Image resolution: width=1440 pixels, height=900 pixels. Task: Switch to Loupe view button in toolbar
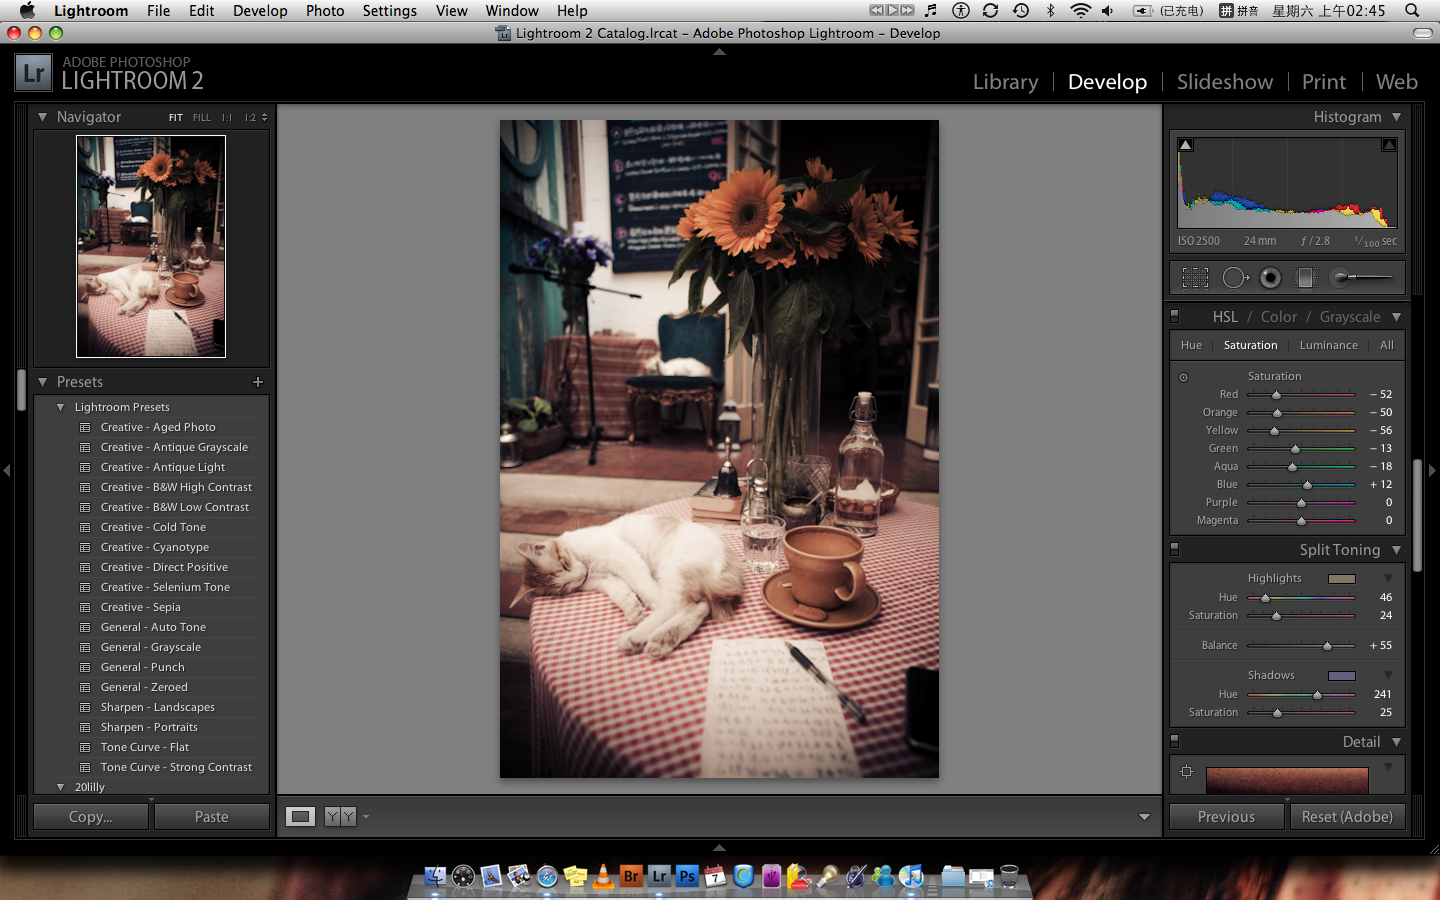point(300,817)
